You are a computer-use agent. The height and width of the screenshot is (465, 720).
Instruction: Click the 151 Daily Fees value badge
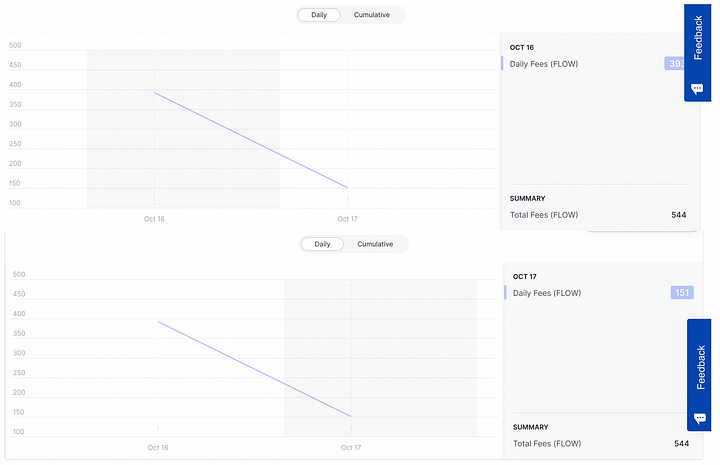coord(682,292)
